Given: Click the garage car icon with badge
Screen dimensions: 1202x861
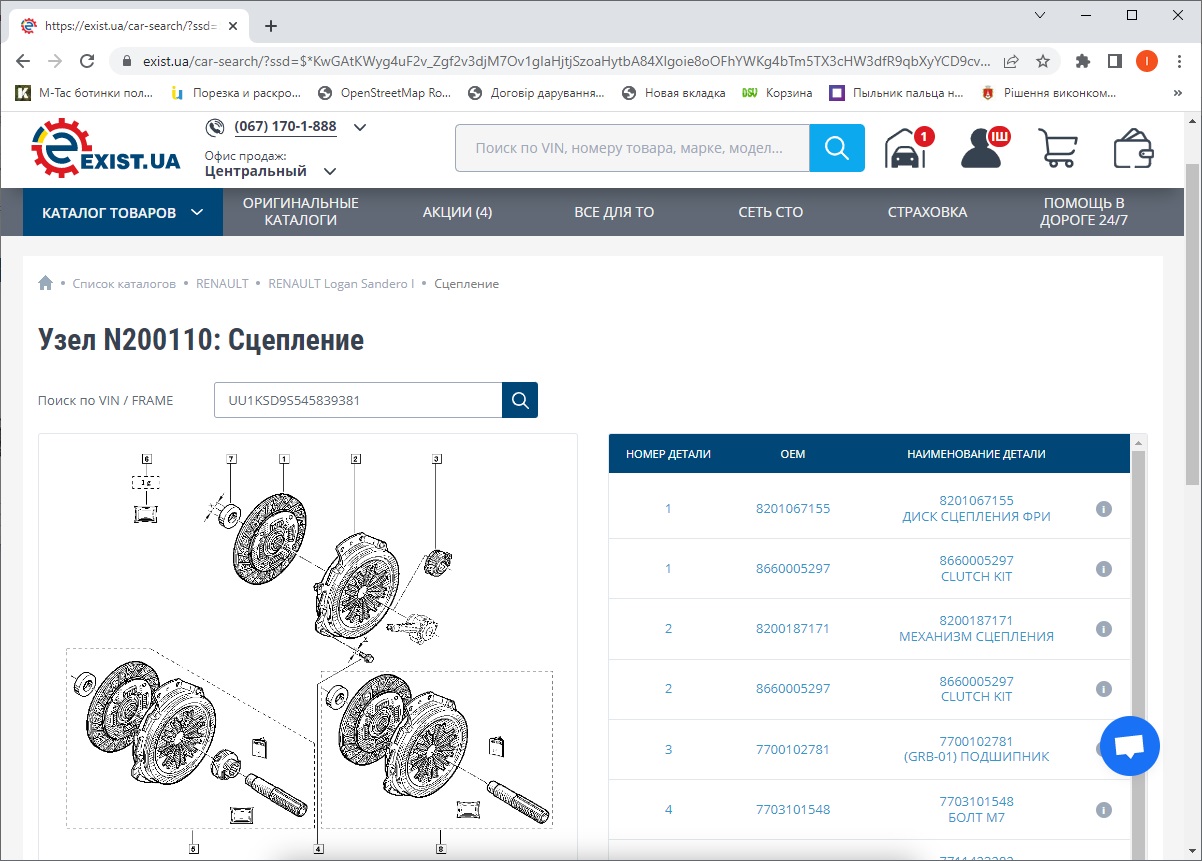Looking at the screenshot, I should coord(905,149).
